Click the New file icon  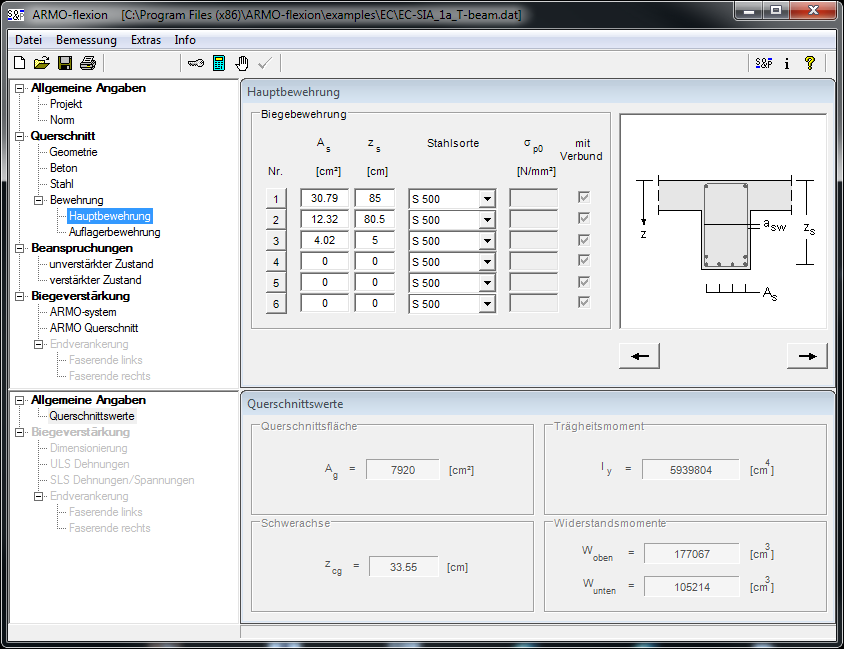19,63
